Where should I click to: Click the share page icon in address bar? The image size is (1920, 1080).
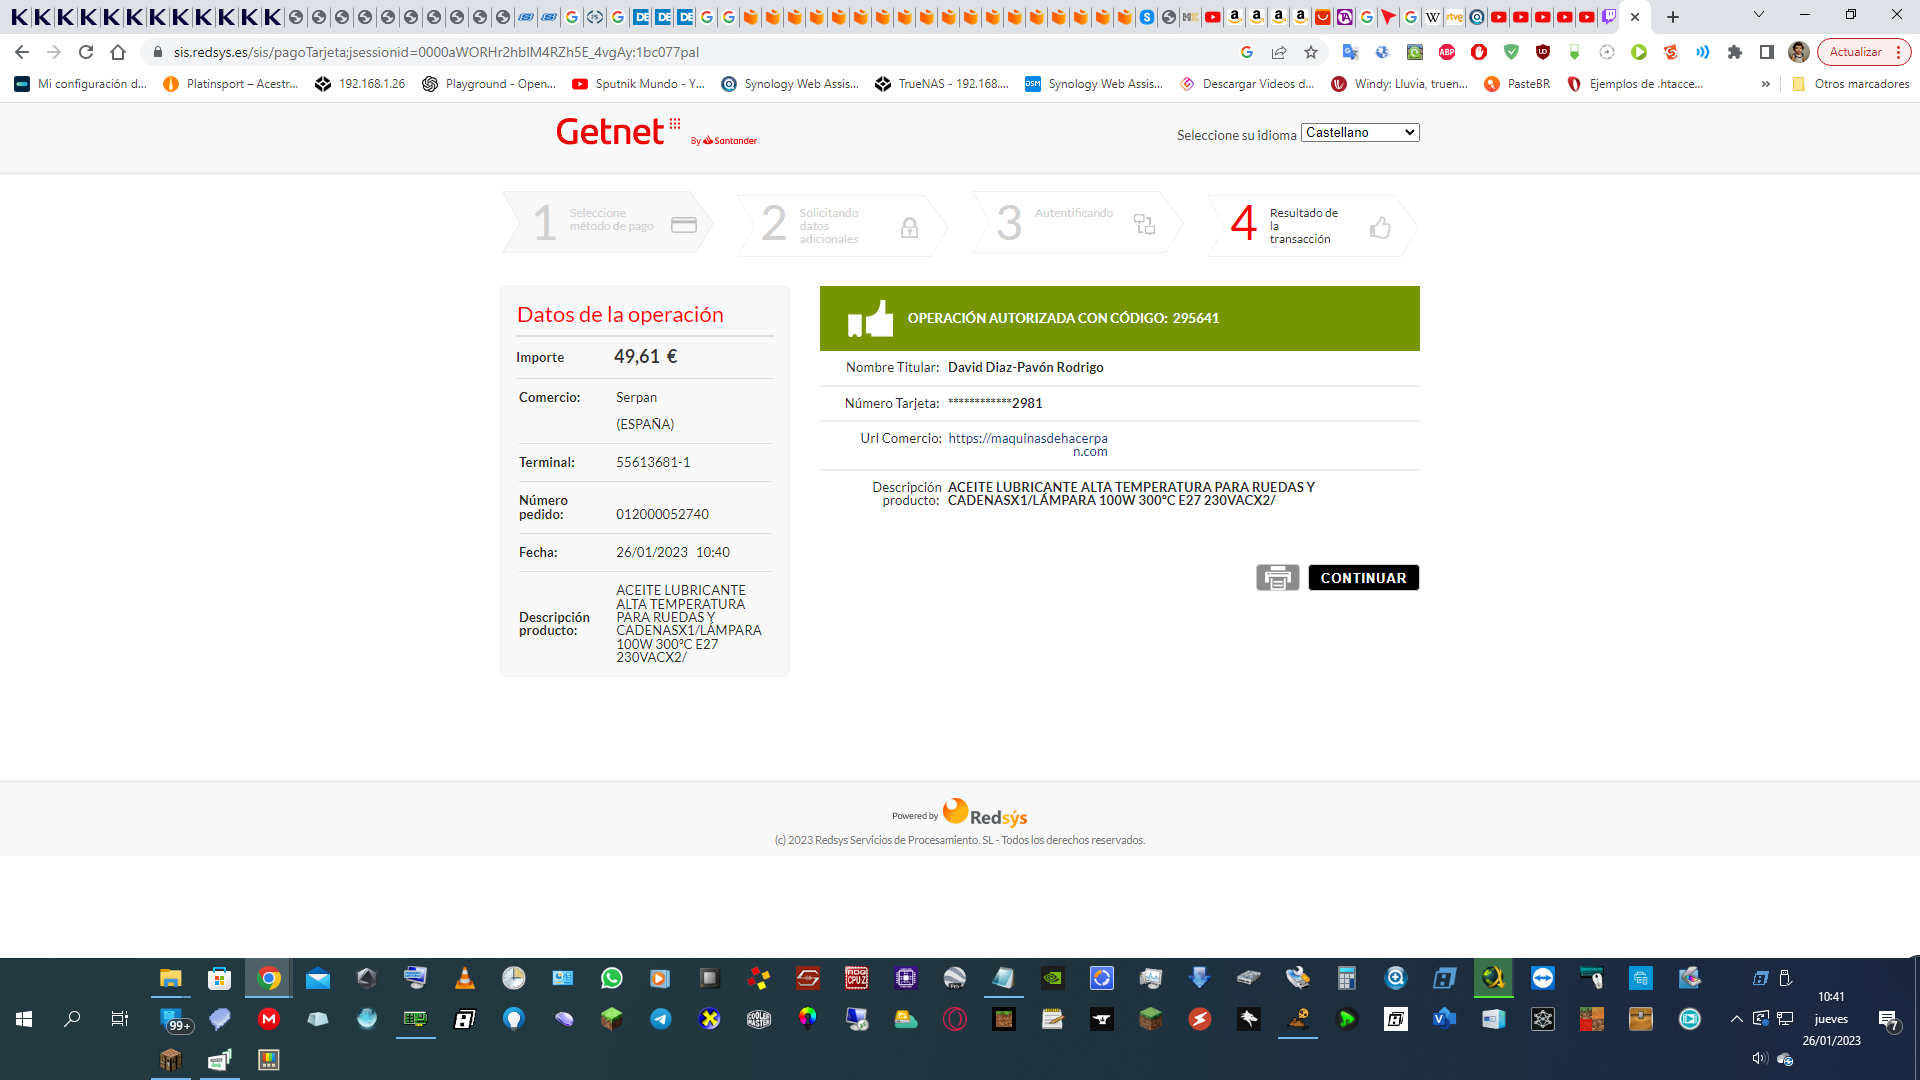[1279, 52]
